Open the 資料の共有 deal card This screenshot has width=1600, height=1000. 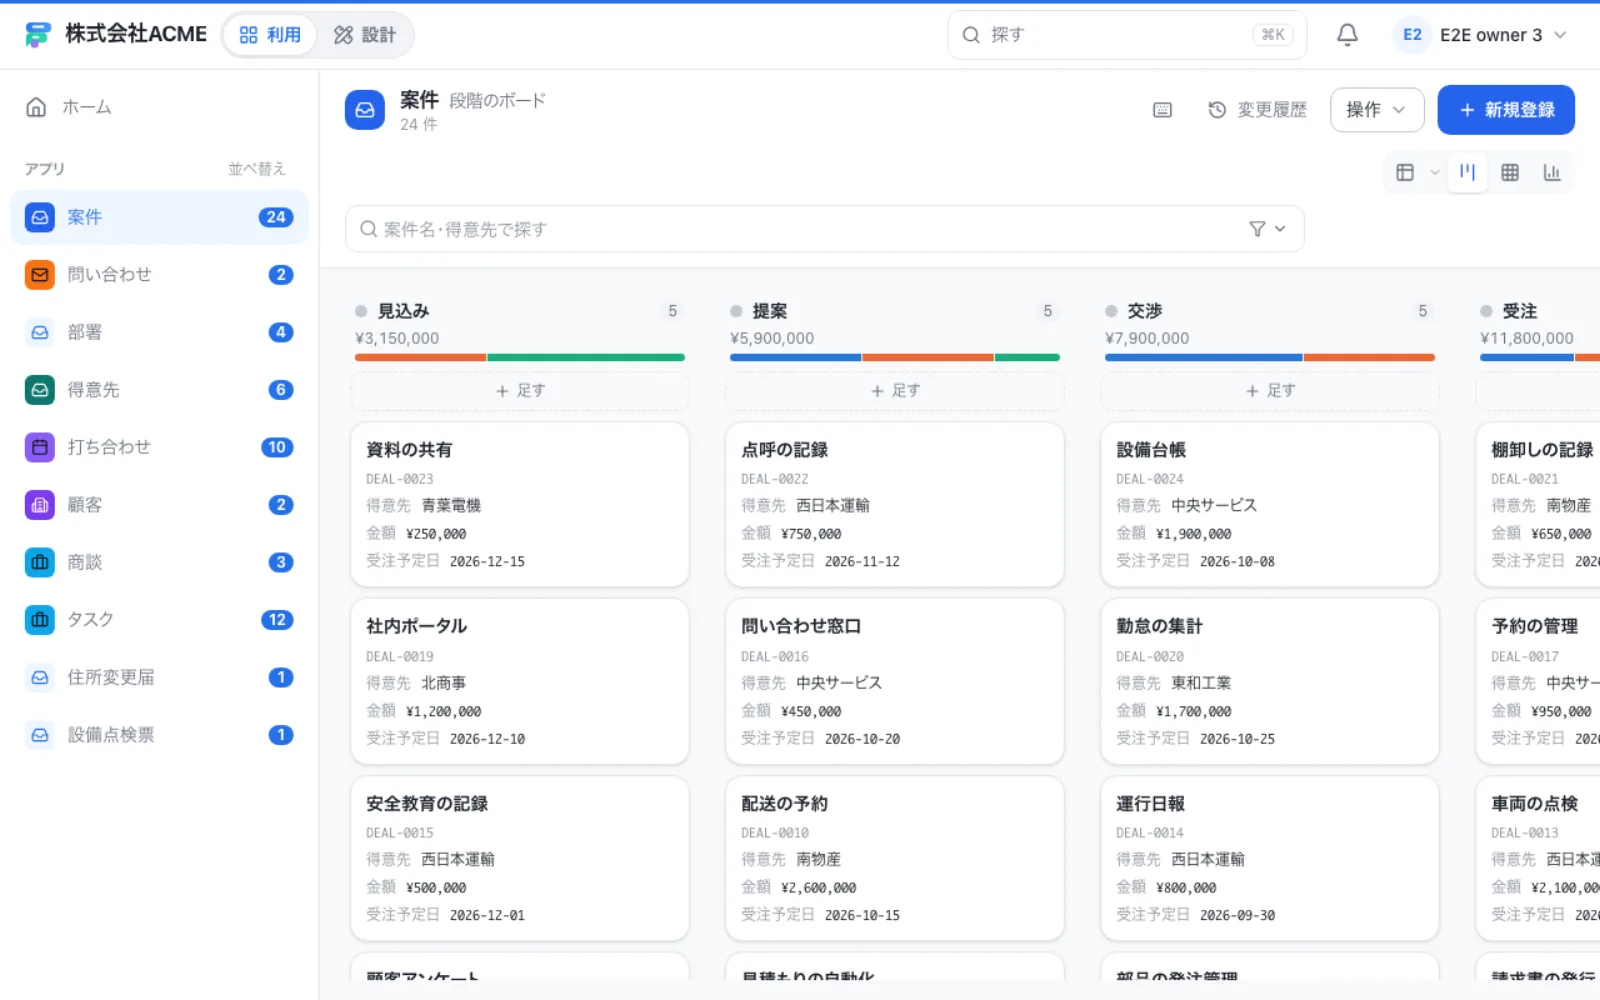point(520,505)
